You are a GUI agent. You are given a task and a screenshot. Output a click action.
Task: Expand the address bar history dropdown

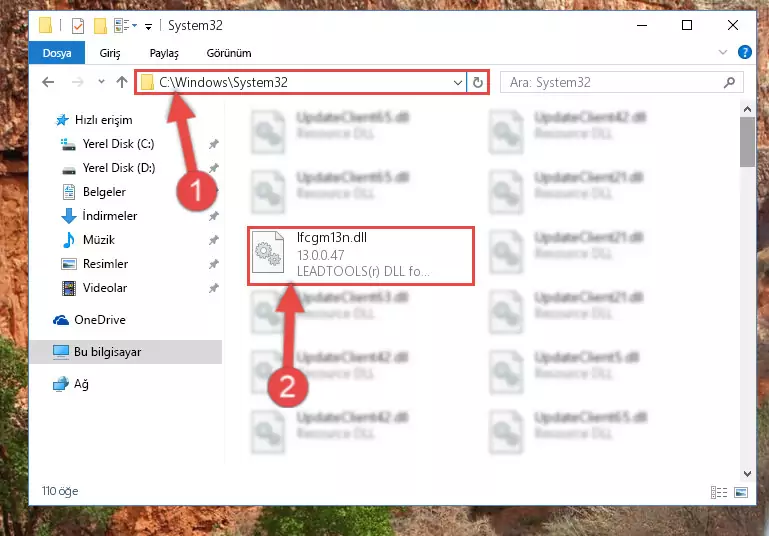coord(458,82)
